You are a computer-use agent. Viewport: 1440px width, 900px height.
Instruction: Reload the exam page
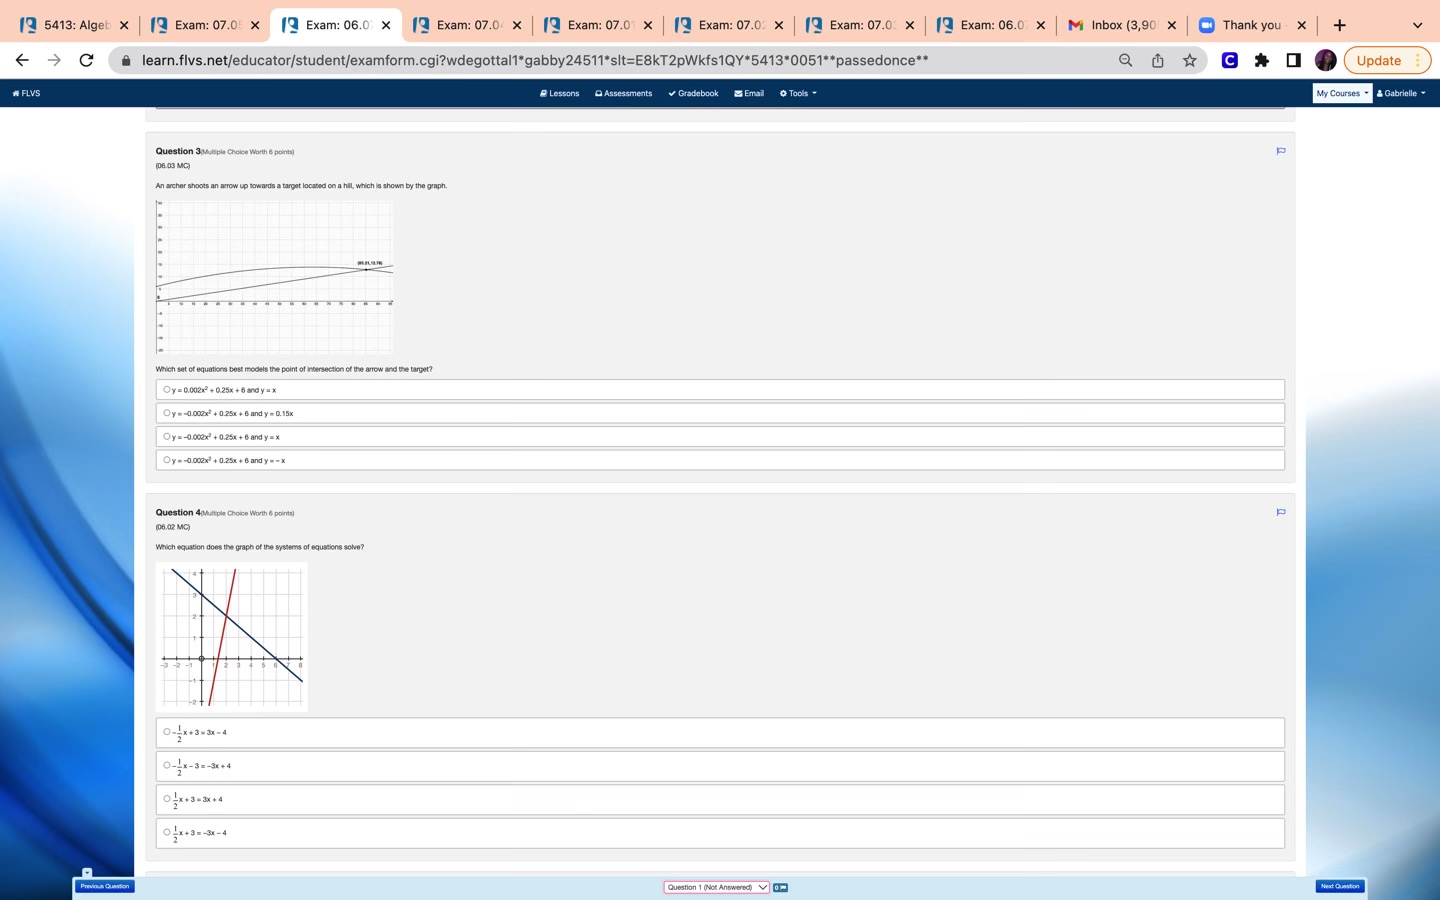(x=87, y=60)
